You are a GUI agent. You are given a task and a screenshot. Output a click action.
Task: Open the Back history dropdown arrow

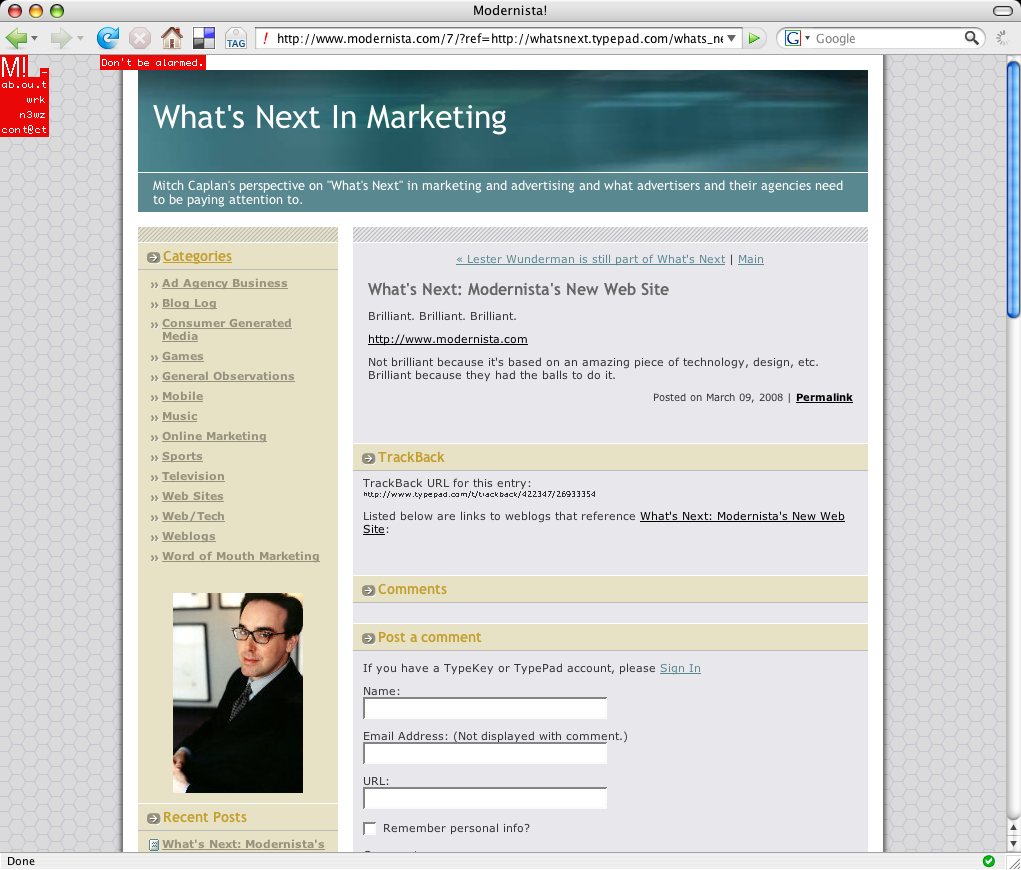coord(35,38)
